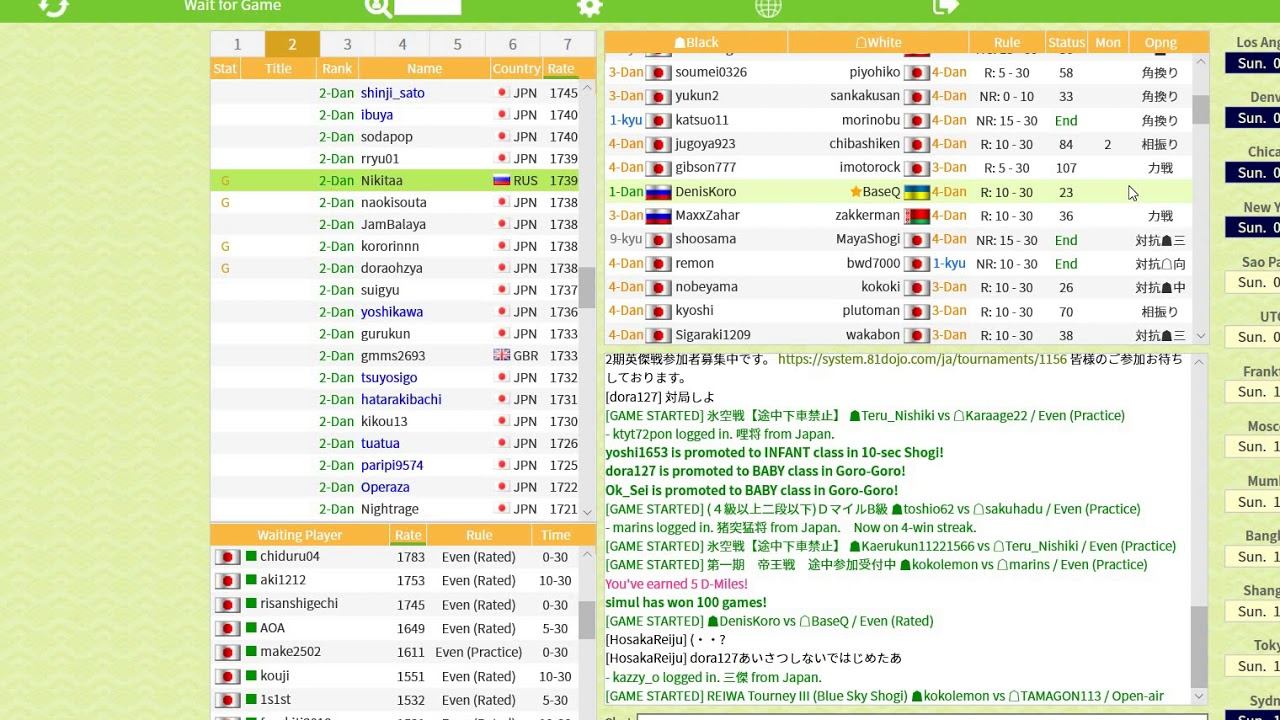This screenshot has height=720, width=1280.
Task: Click the Japan flag beside Sigaraki1209
Action: point(658,335)
